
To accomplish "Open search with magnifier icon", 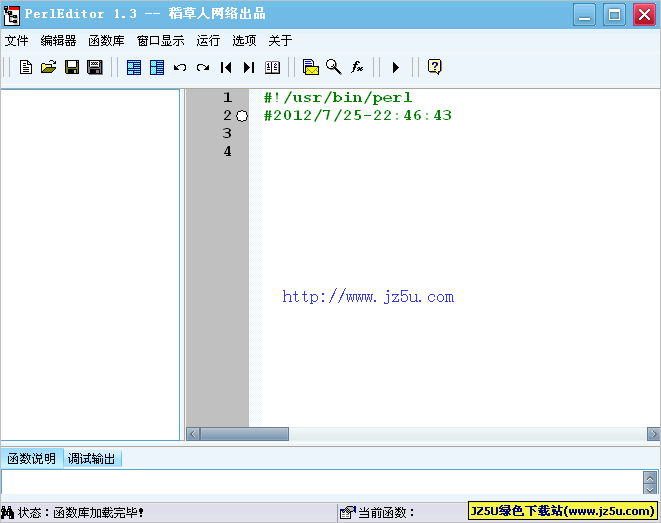I will pos(333,67).
